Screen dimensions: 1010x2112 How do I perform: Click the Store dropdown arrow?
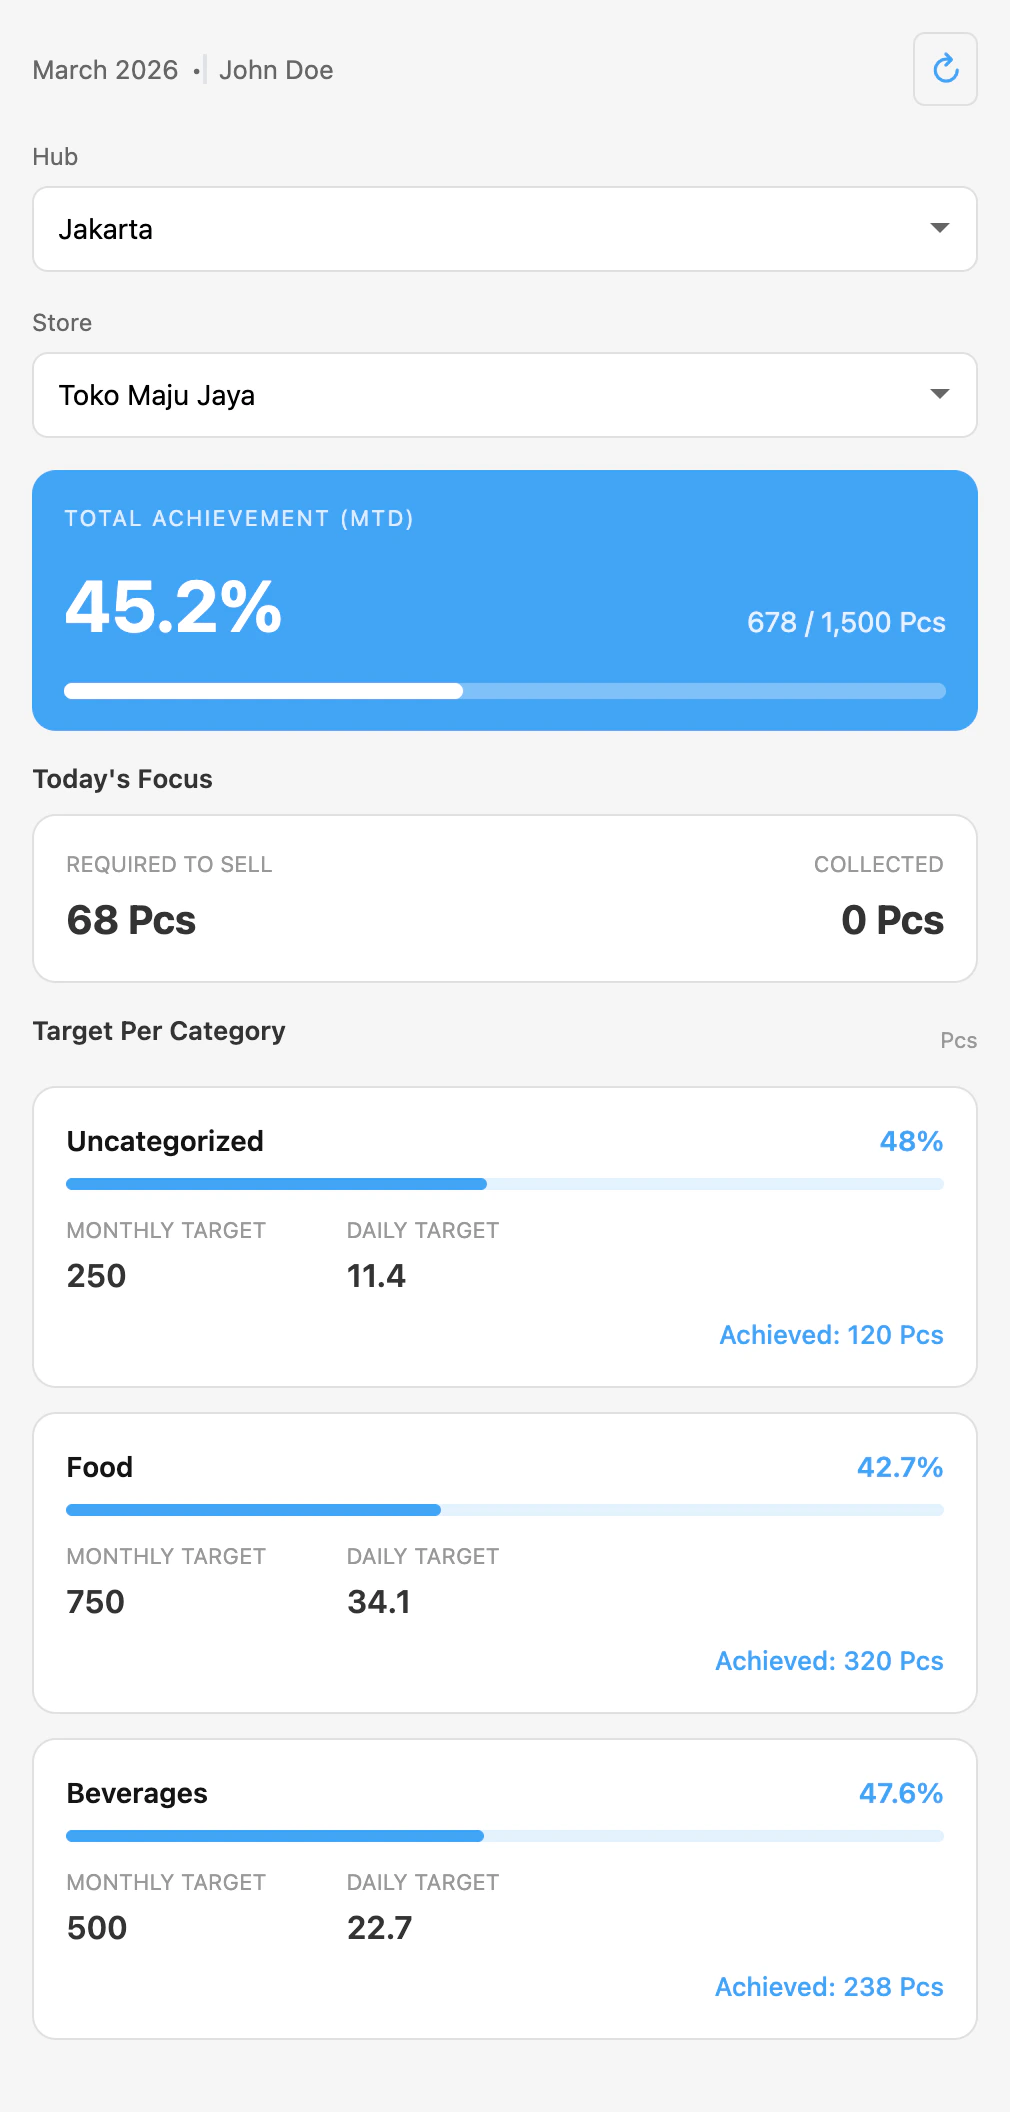[940, 395]
